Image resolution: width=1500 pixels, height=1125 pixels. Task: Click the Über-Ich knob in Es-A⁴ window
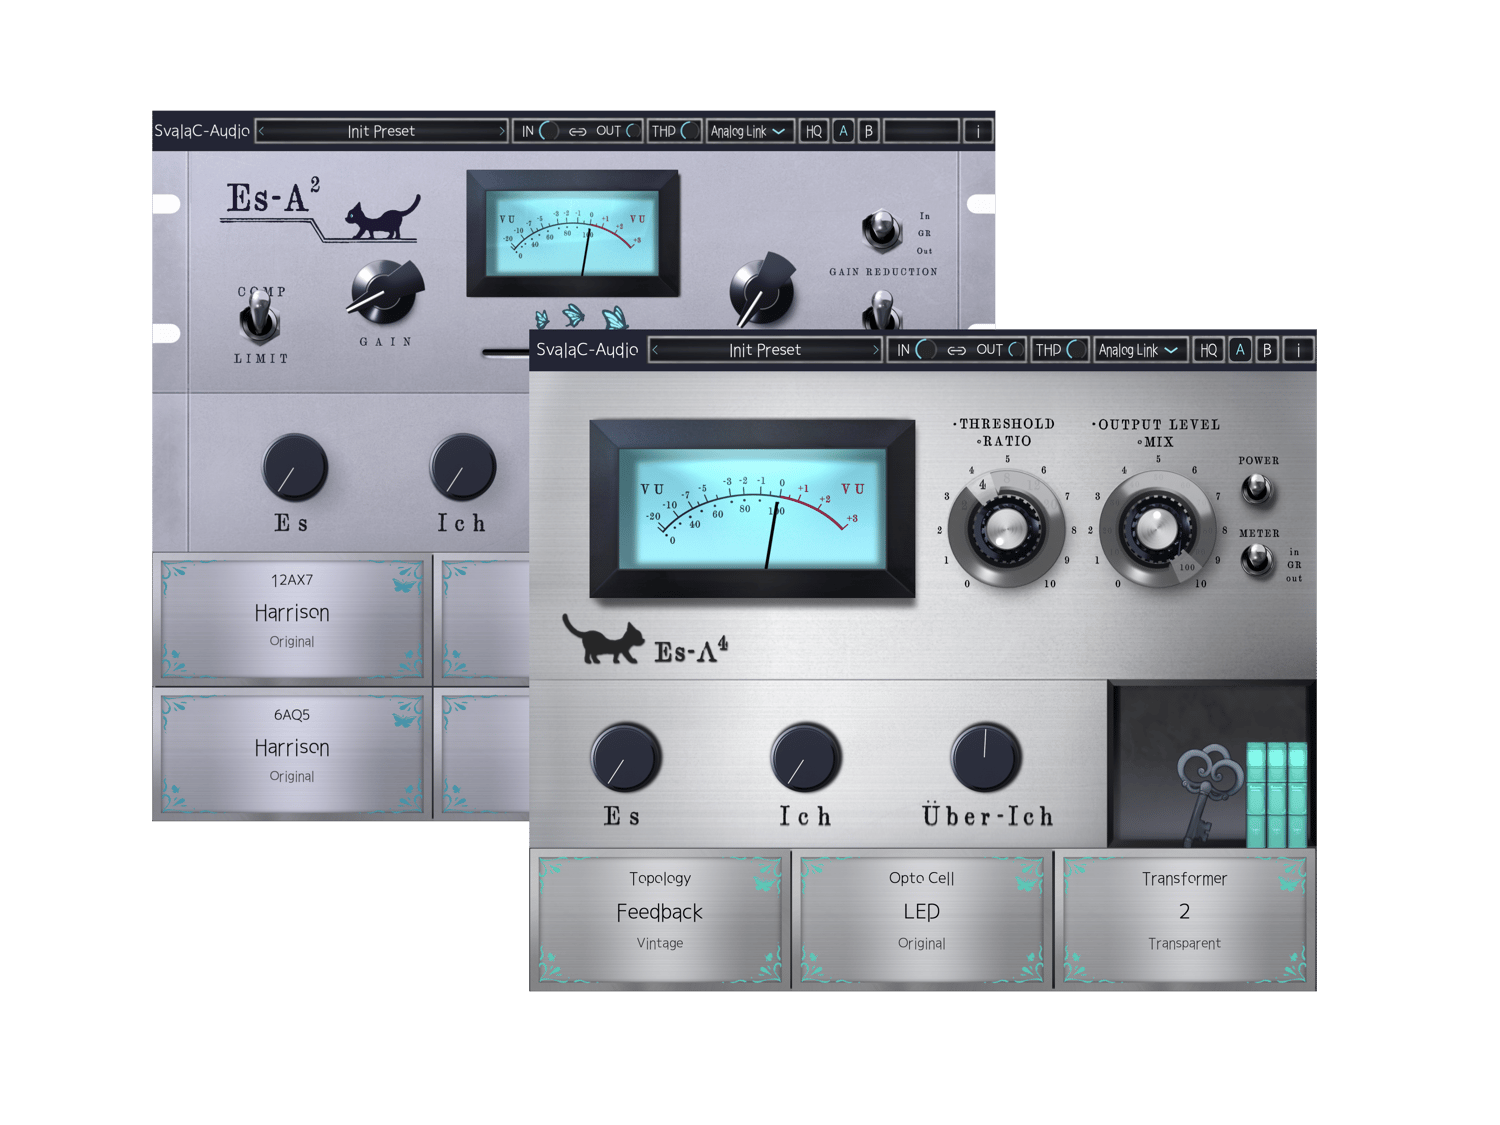point(986,758)
